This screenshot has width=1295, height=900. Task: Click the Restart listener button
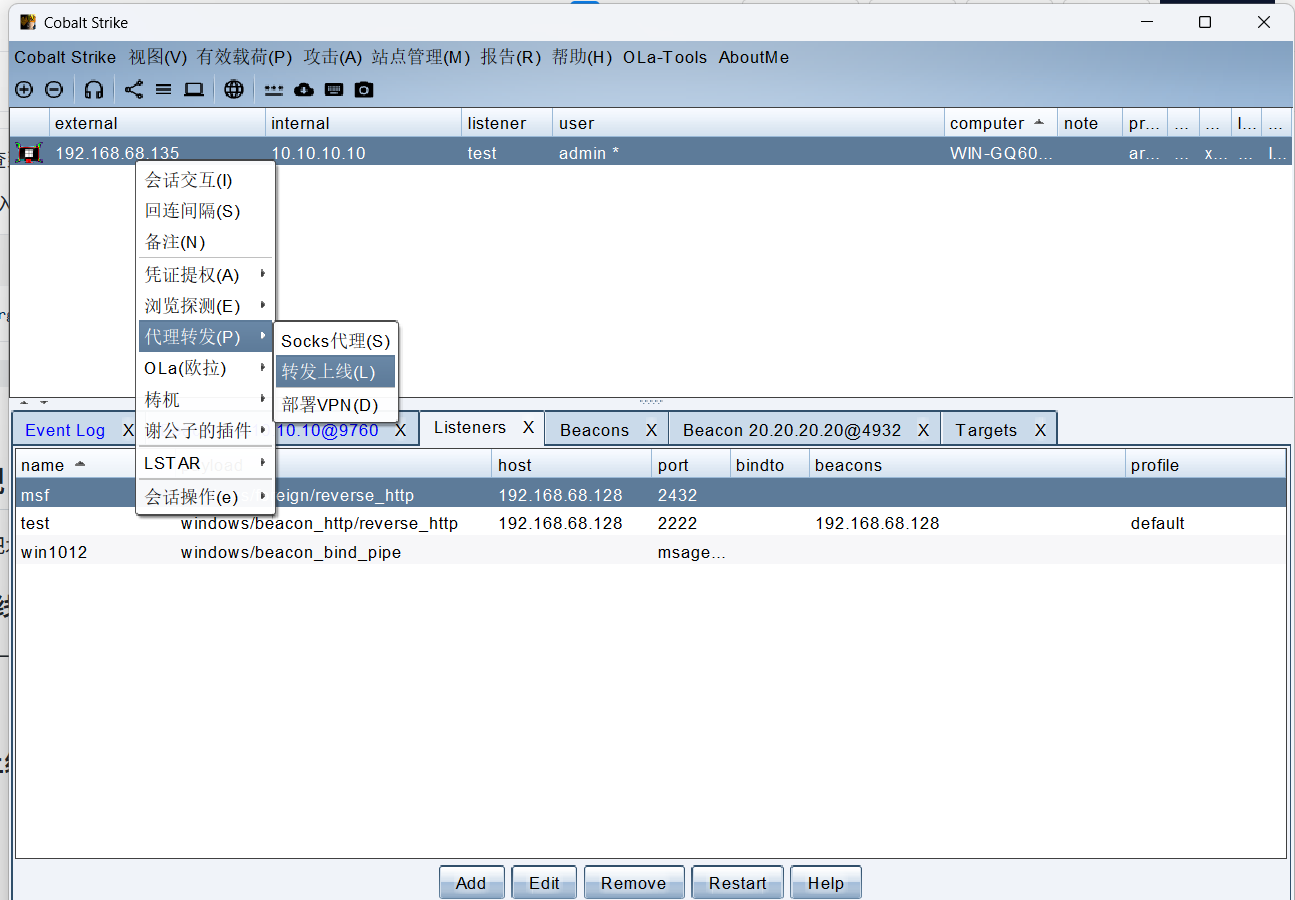coord(738,883)
